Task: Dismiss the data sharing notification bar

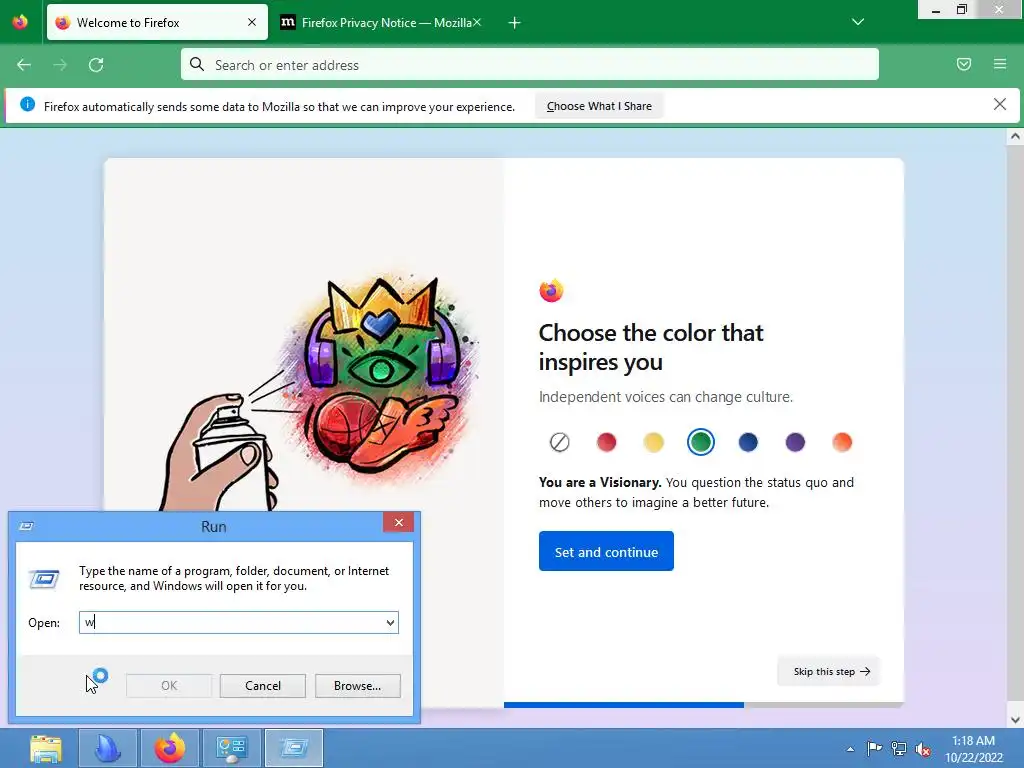Action: (1000, 104)
